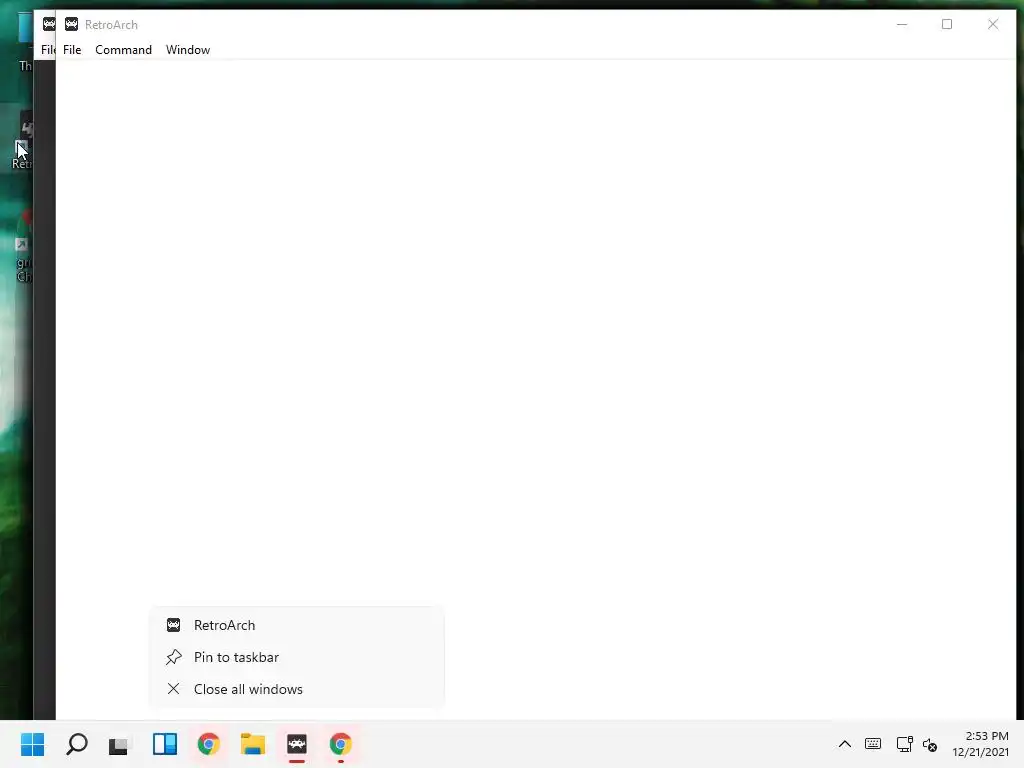
Task: Minimize the RetroArch window
Action: (x=902, y=24)
